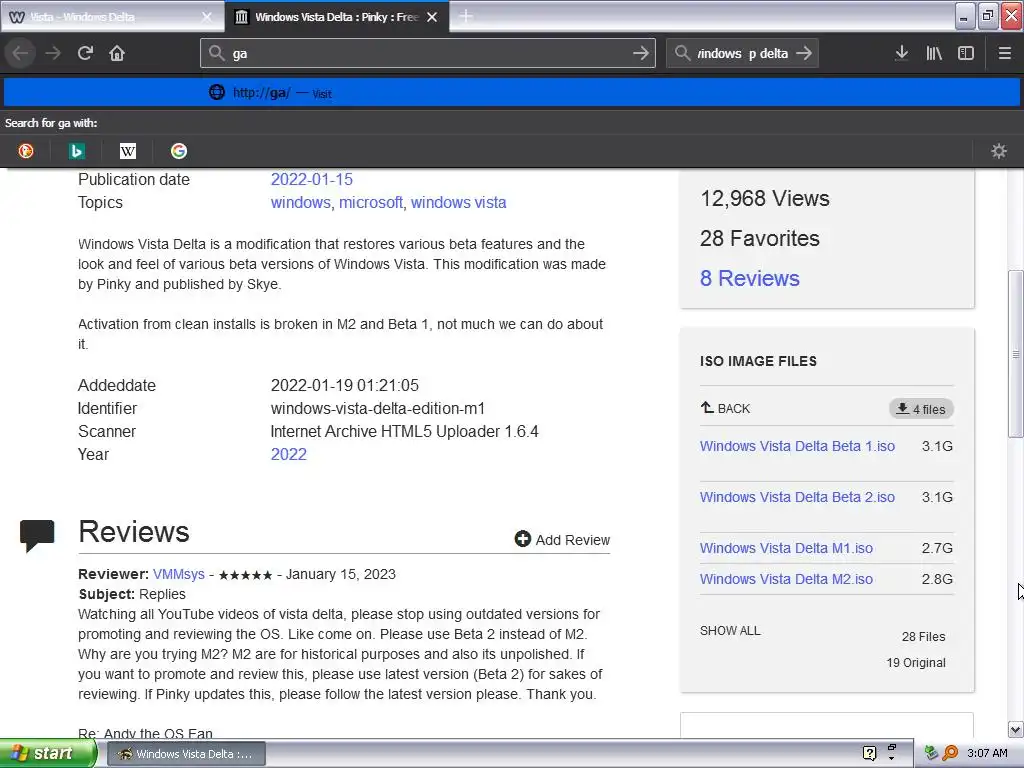
Task: Click BACK in ISO Image Files
Action: tap(725, 408)
